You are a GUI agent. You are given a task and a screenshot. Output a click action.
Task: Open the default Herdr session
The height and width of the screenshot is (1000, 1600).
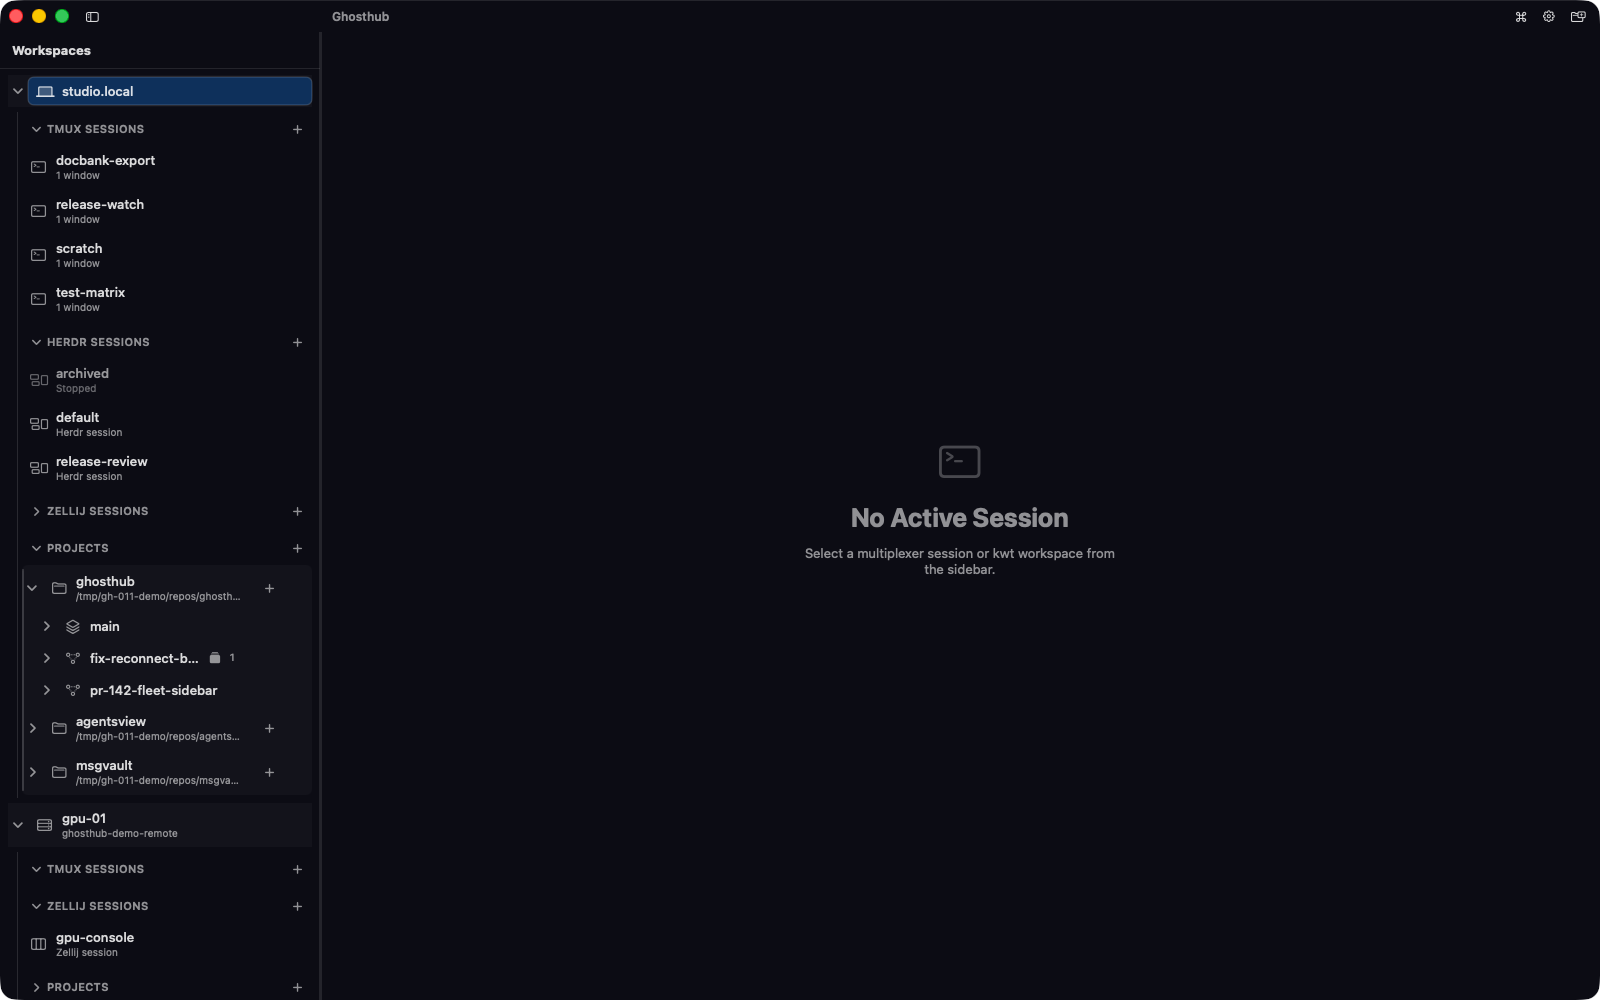[166, 424]
